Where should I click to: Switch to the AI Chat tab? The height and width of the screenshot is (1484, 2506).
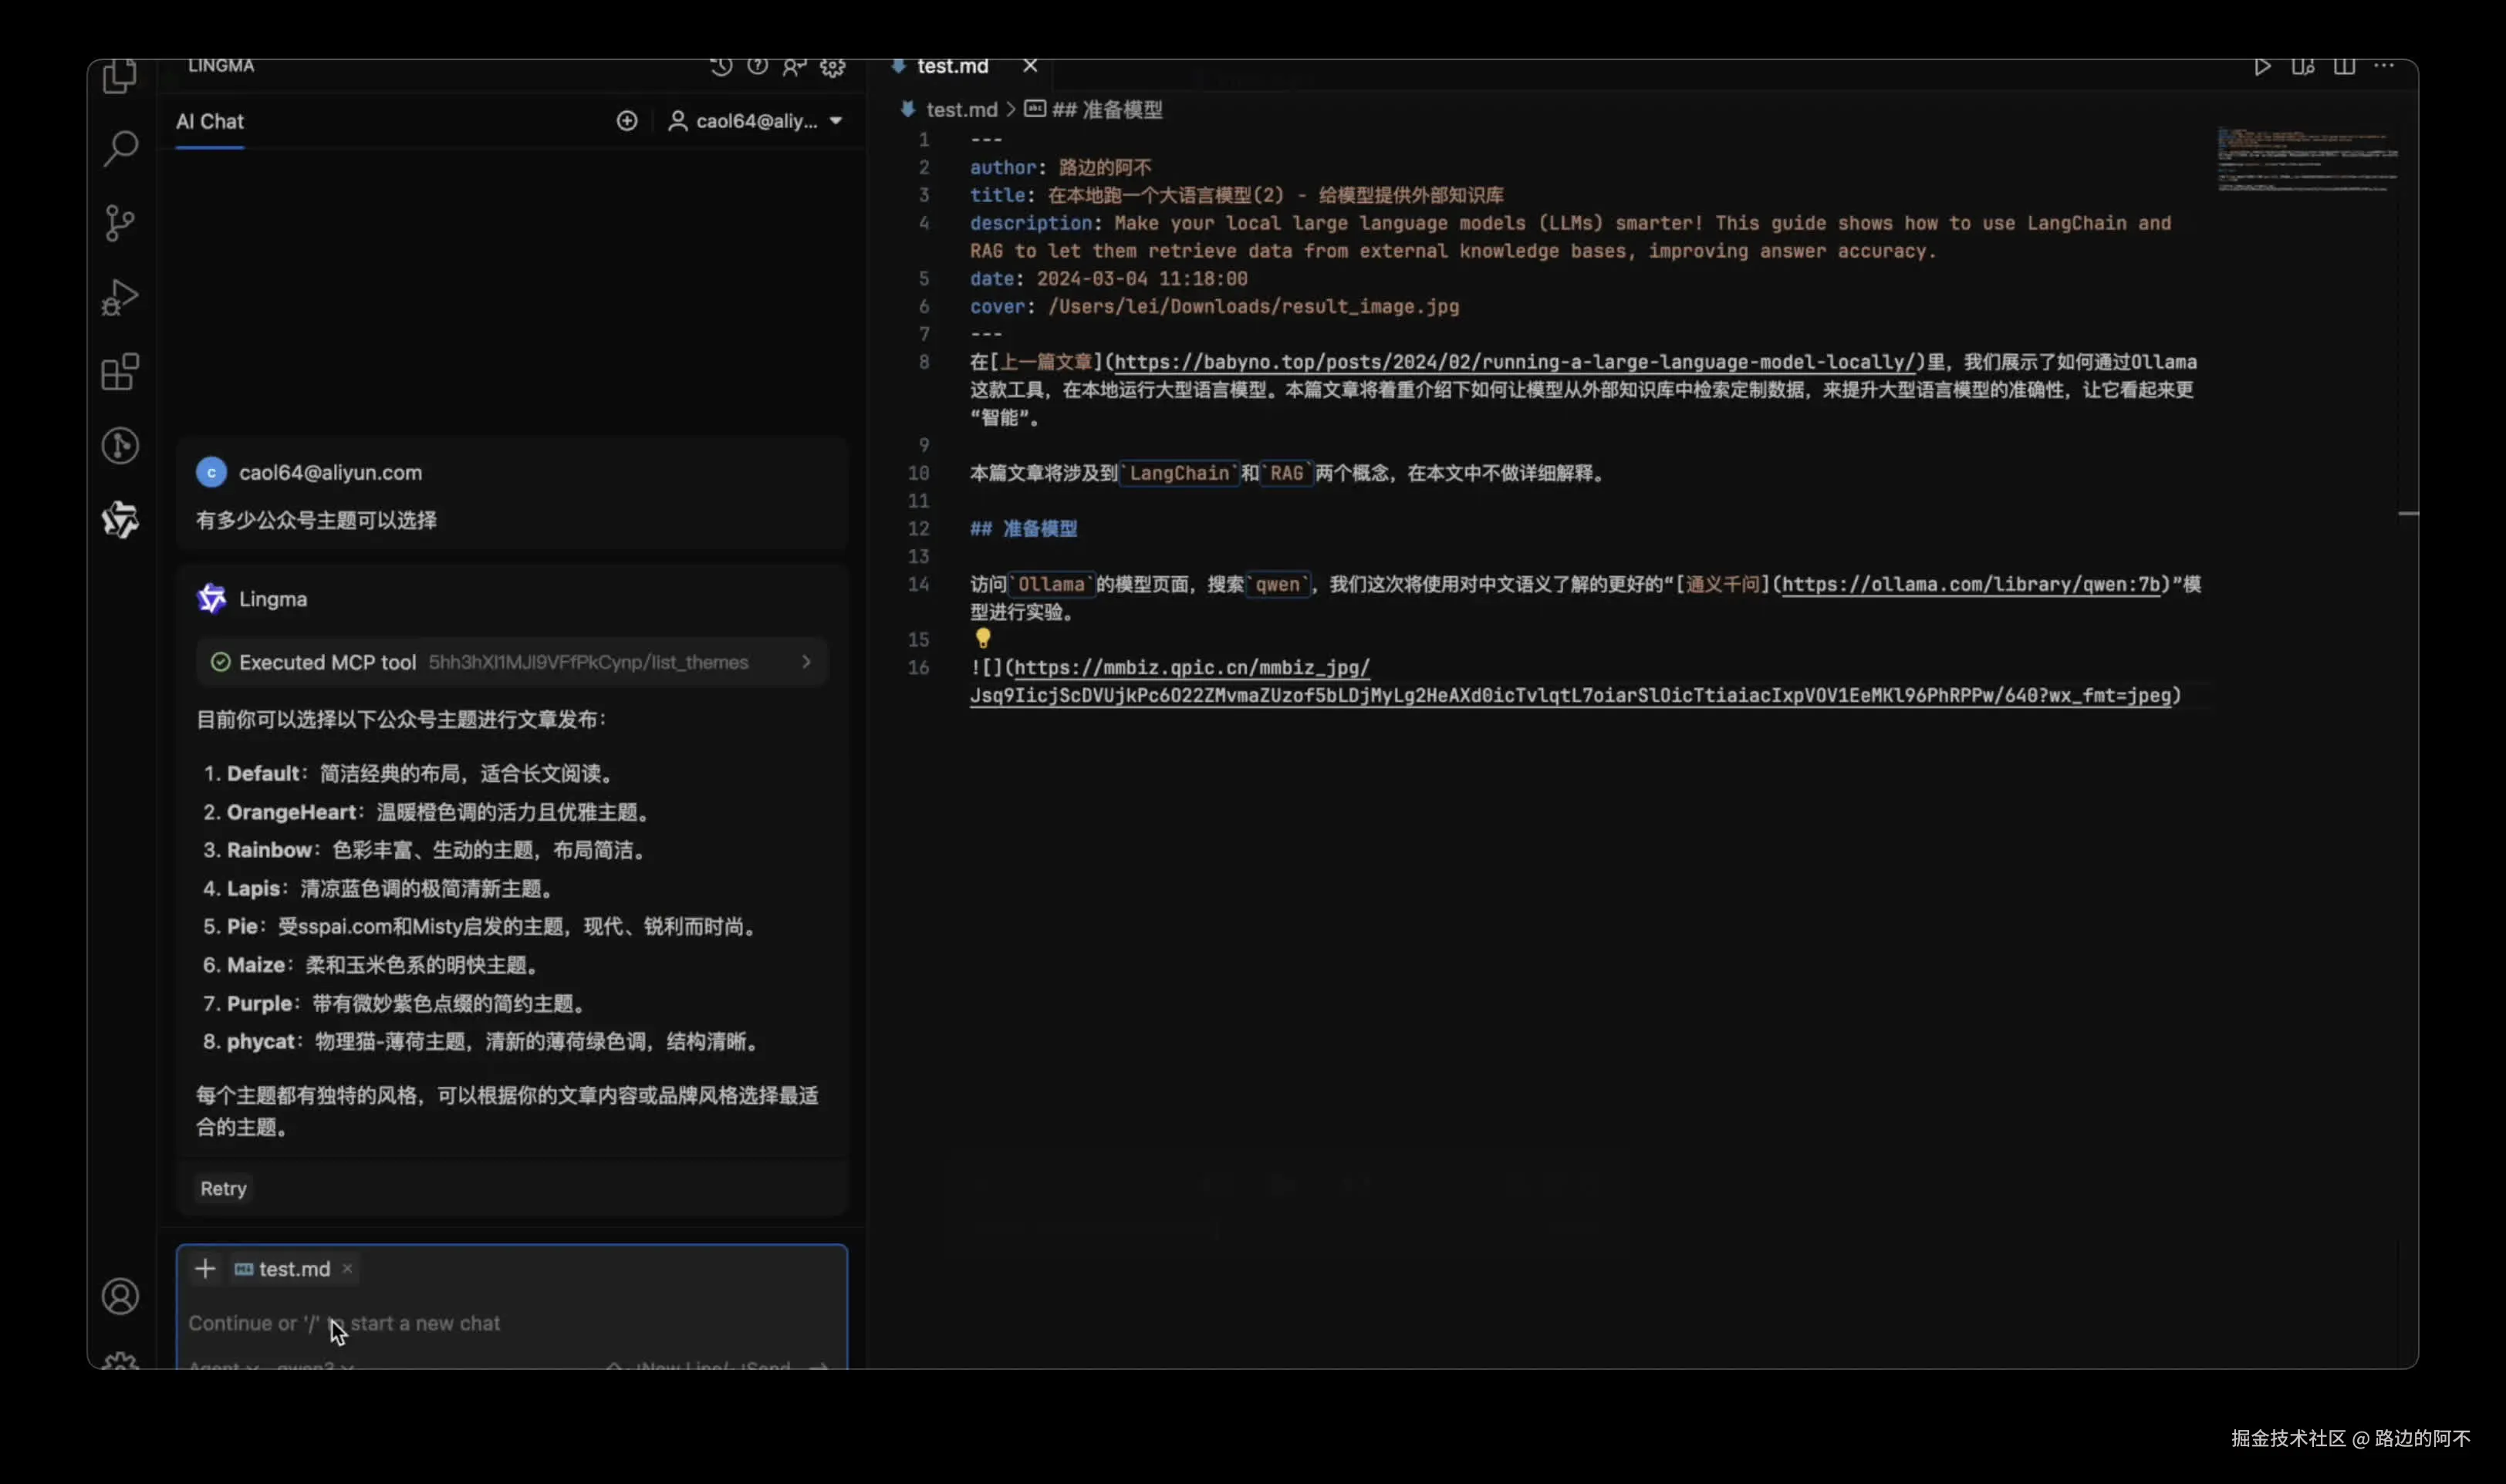point(209,121)
